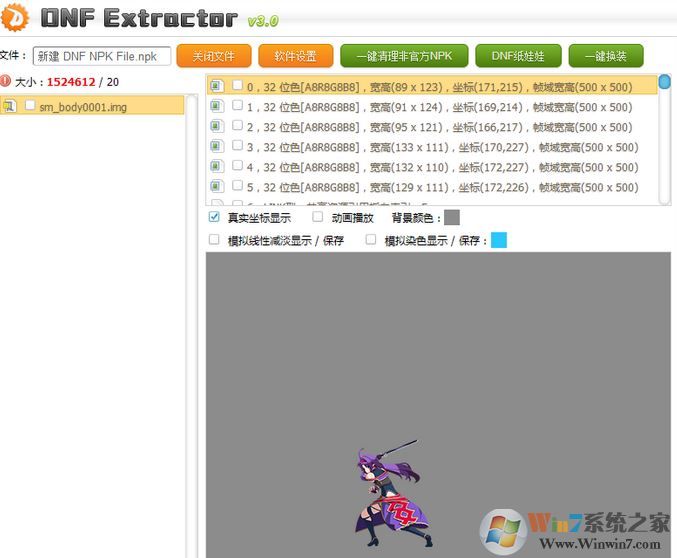Click the character sprite in preview
The width and height of the screenshot is (677, 558).
pyautogui.click(x=393, y=493)
